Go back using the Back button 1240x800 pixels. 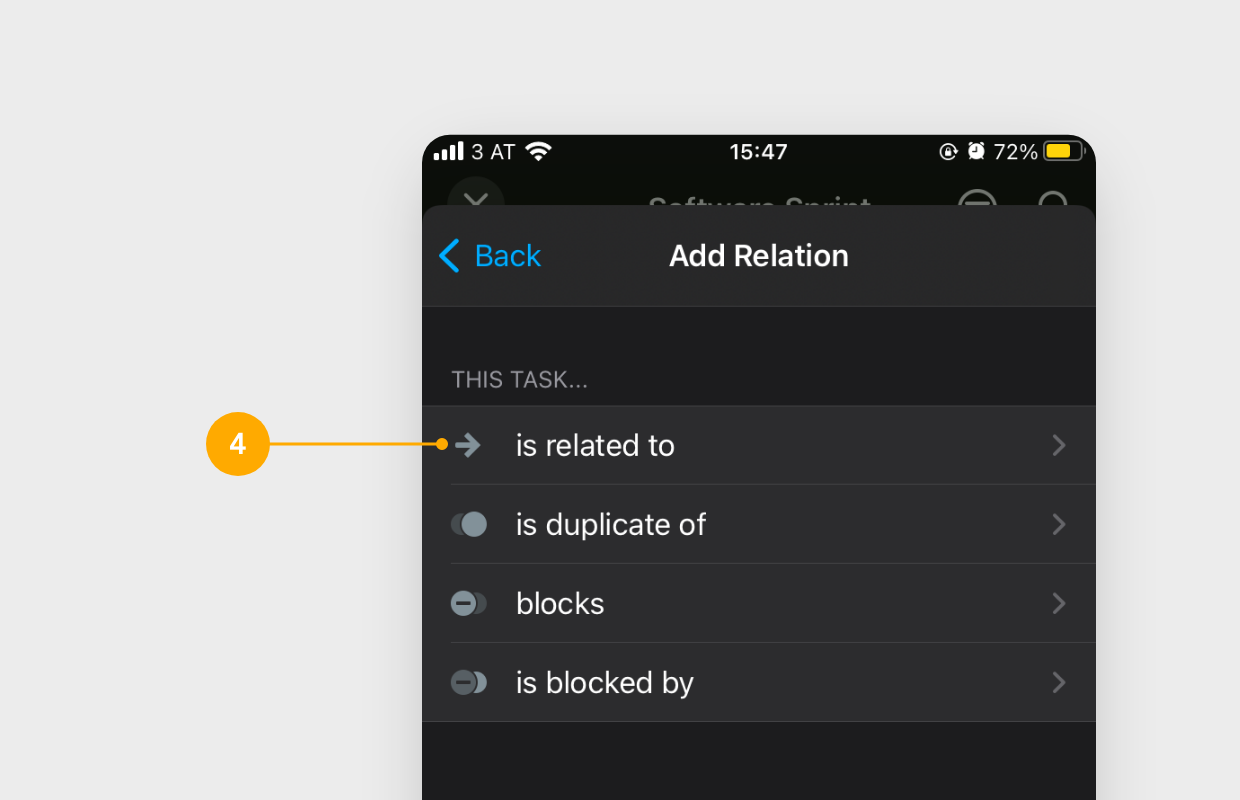(x=489, y=256)
